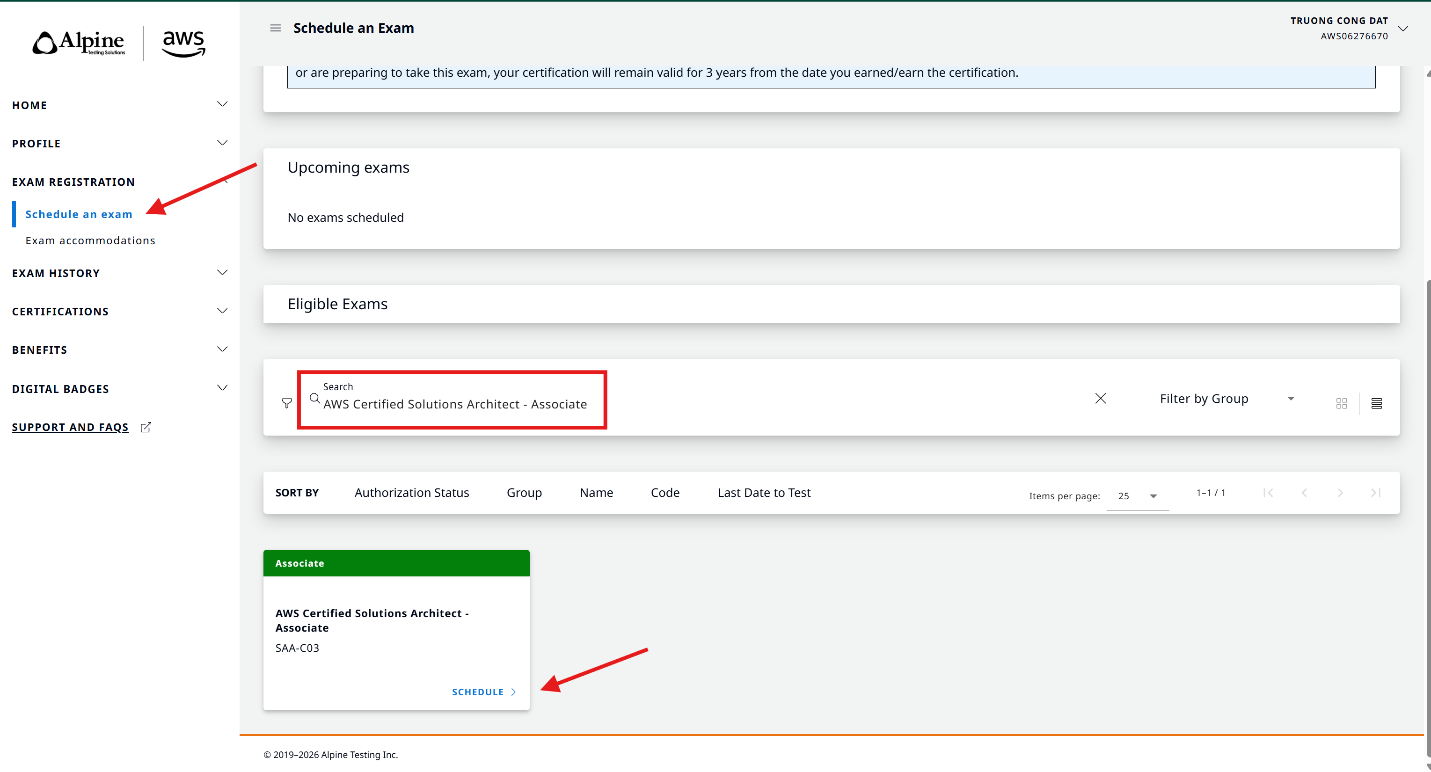Click the funnel filter icon

coord(287,403)
